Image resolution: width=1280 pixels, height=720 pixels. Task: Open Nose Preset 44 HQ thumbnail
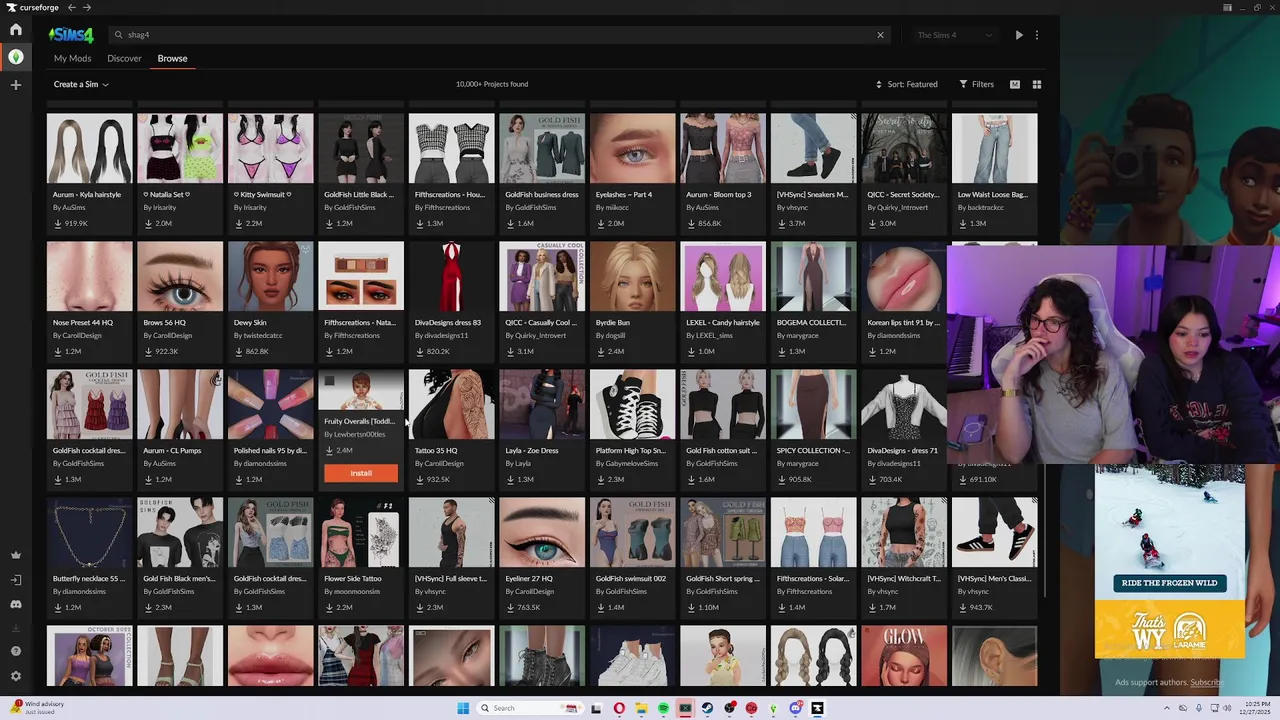[89, 276]
